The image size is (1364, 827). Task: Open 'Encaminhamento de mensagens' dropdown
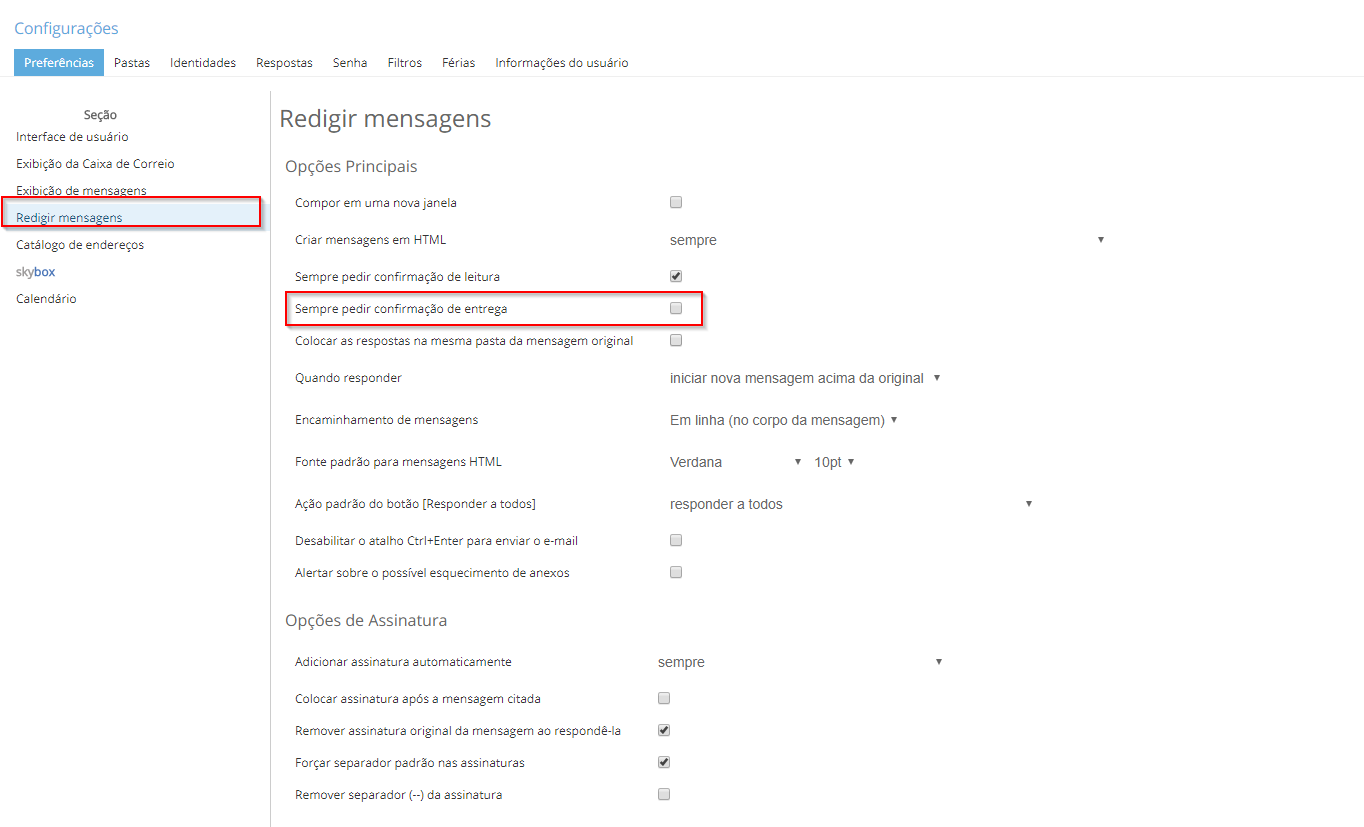click(784, 420)
